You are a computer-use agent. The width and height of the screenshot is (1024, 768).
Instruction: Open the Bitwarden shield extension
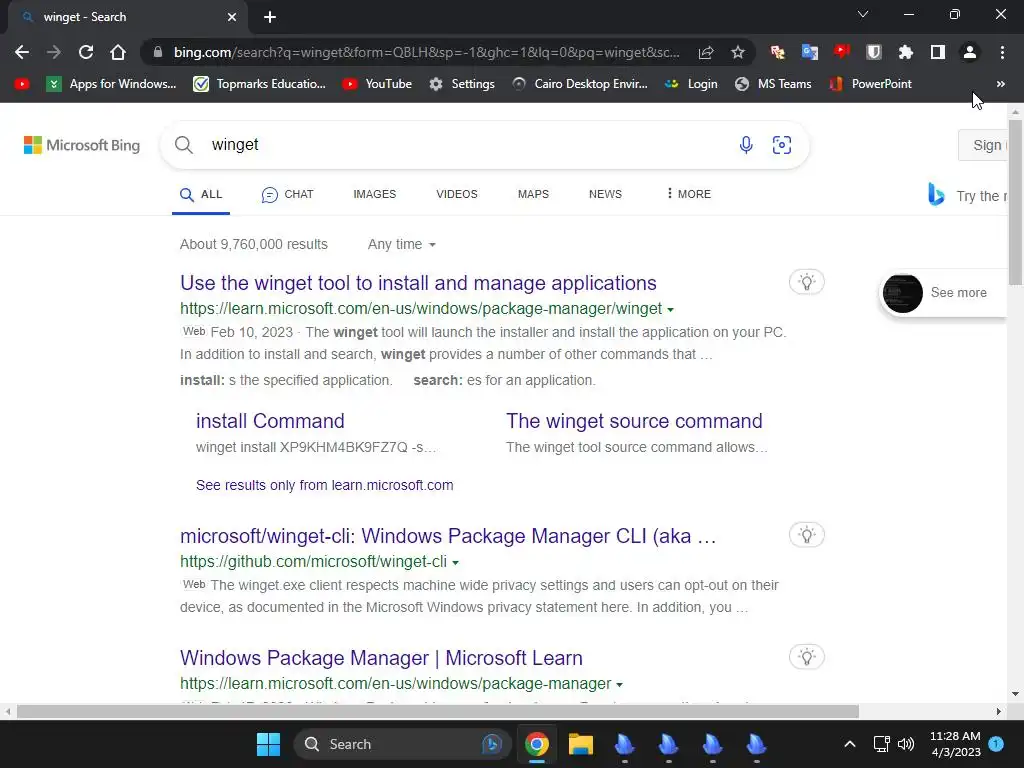tap(874, 52)
